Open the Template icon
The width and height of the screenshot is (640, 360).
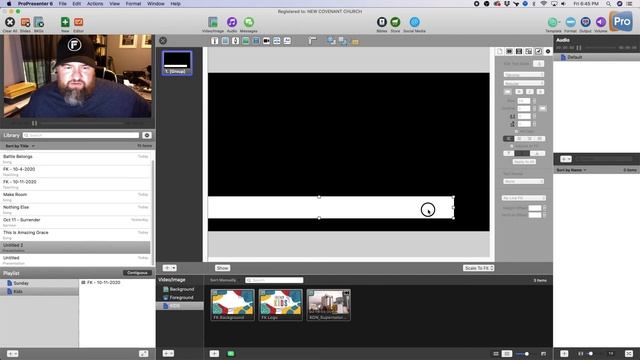point(553,22)
